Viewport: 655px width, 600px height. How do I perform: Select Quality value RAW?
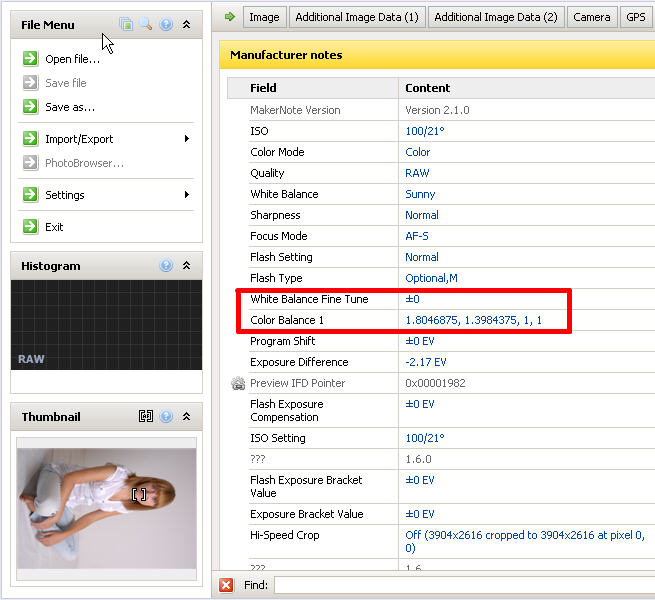417,173
